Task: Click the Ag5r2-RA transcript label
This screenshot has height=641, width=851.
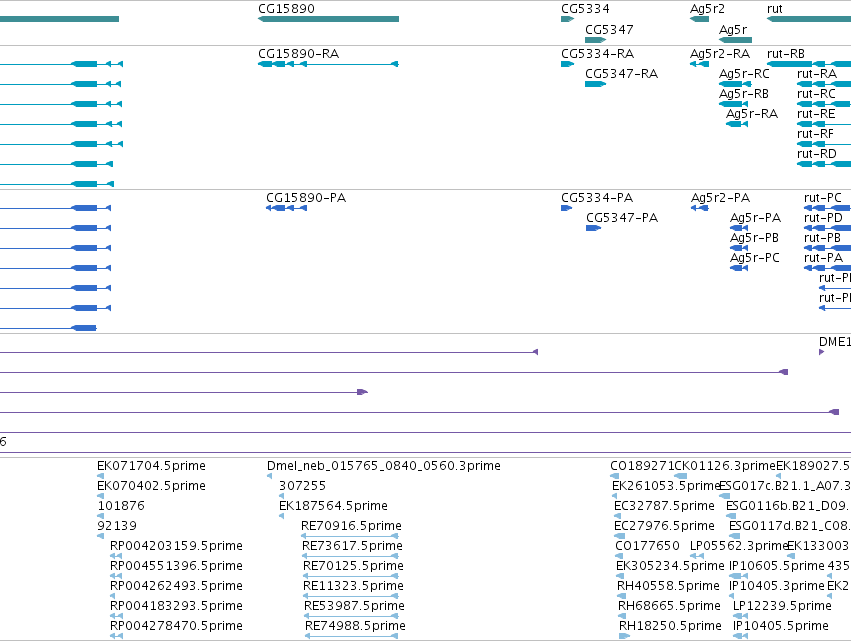Action: [720, 54]
